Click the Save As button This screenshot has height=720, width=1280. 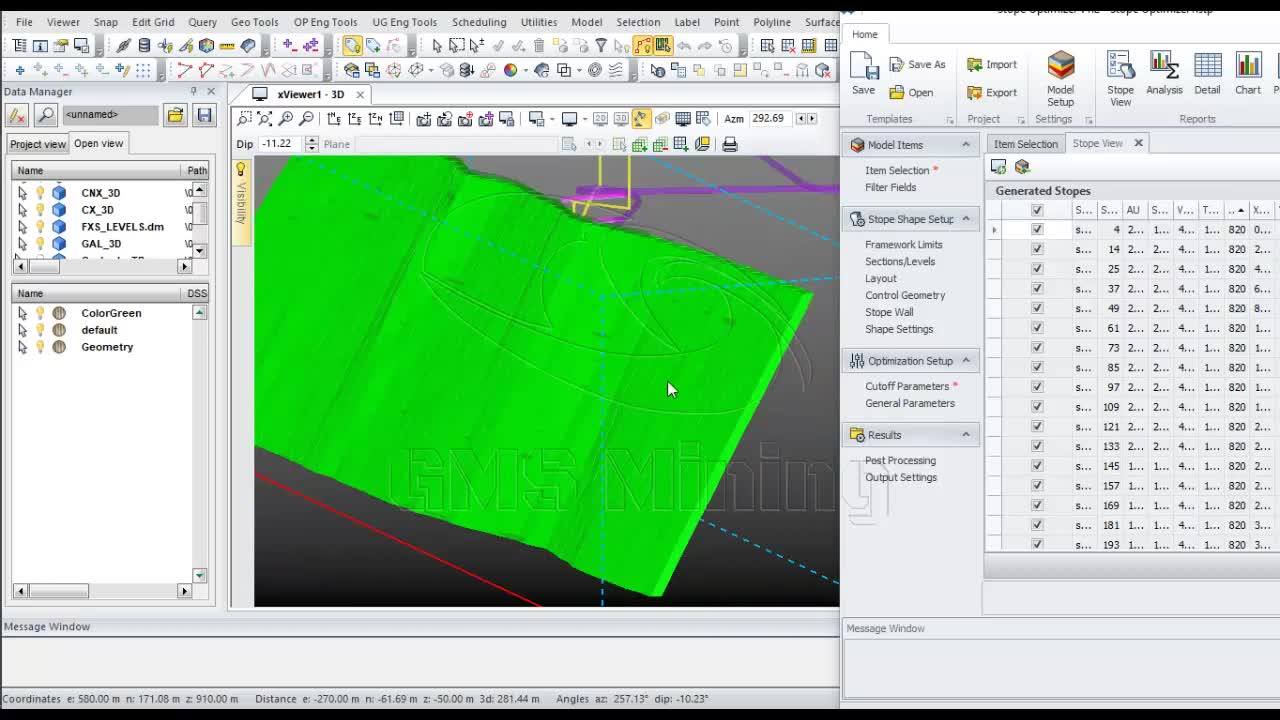[917, 64]
